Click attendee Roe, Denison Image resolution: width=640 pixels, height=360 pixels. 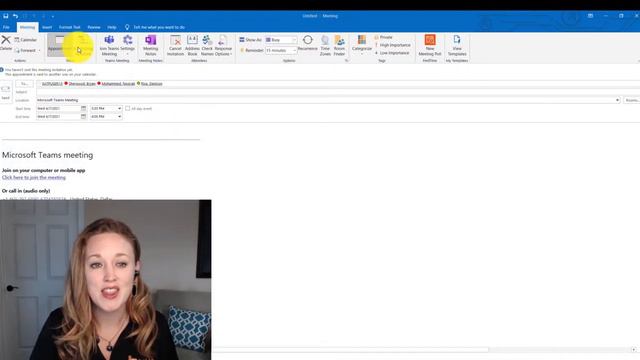[x=151, y=84]
